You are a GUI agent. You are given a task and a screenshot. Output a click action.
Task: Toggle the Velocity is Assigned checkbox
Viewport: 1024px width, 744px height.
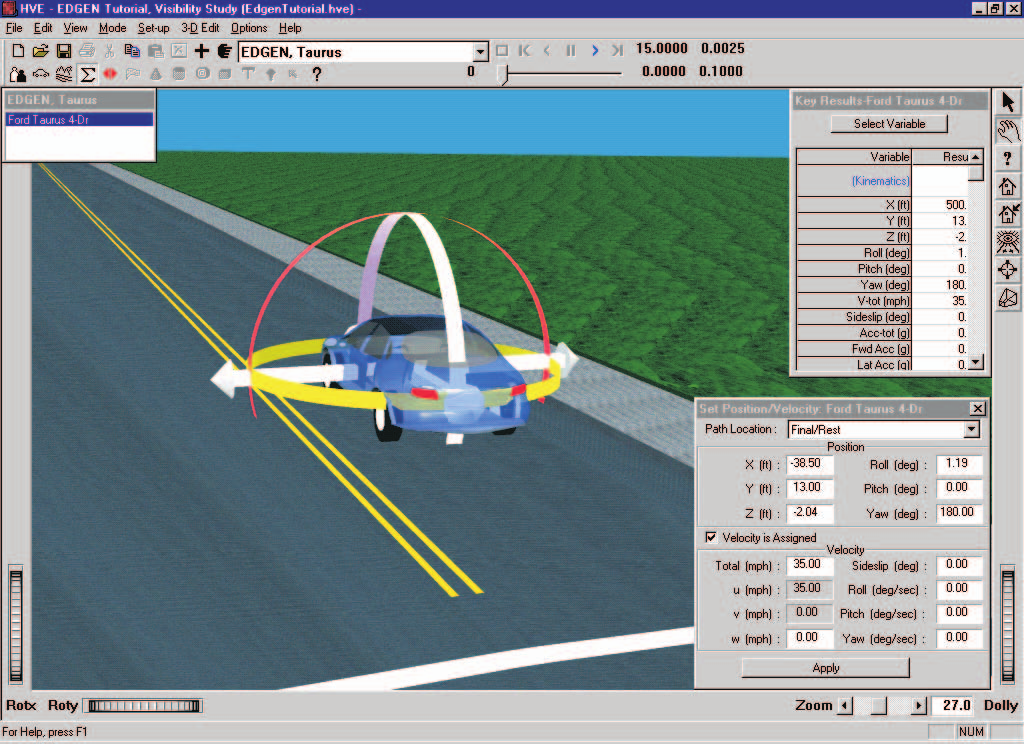(x=711, y=537)
